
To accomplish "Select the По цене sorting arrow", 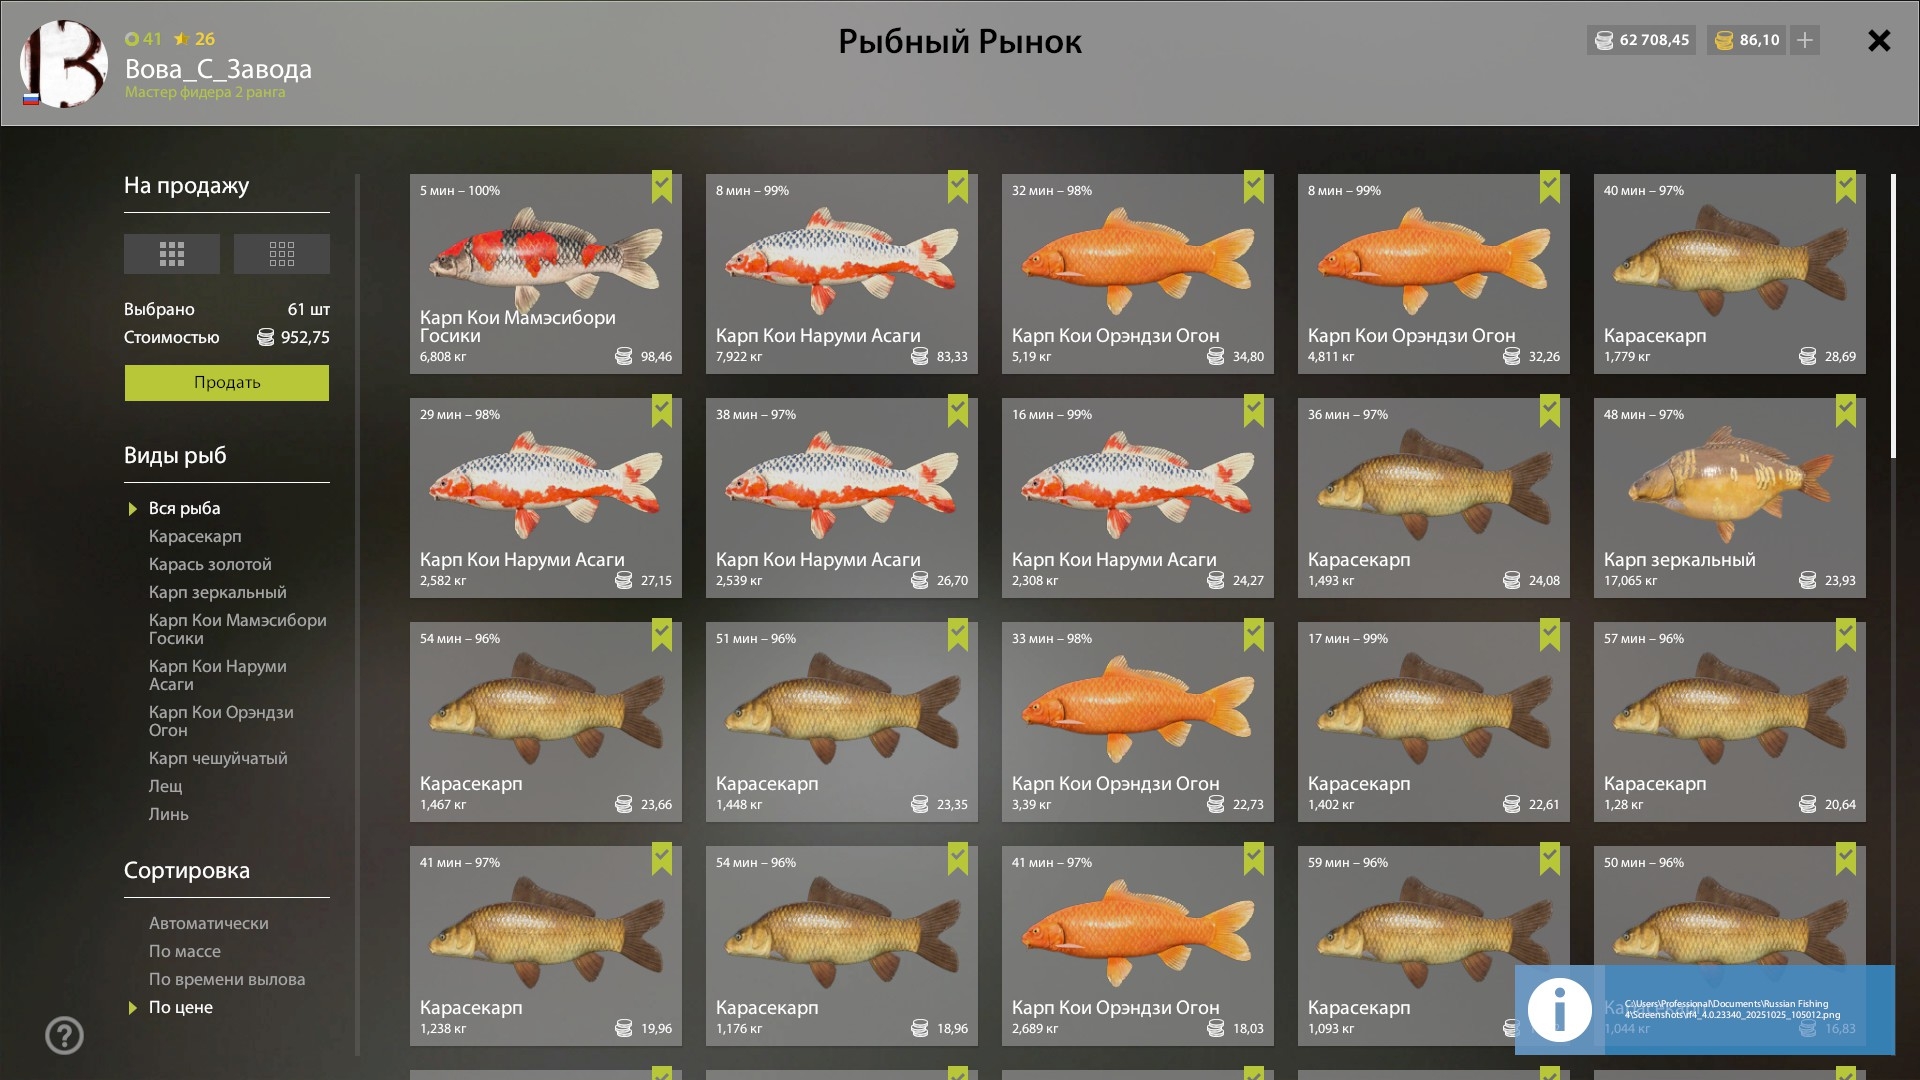I will pos(133,1008).
